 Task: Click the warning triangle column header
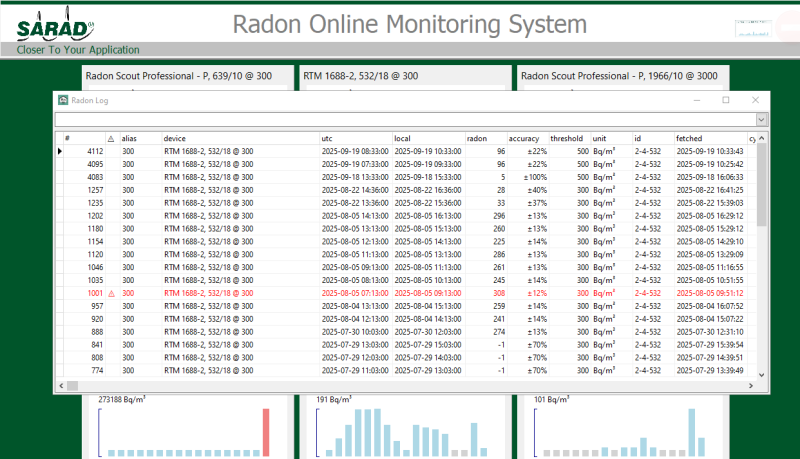point(111,138)
